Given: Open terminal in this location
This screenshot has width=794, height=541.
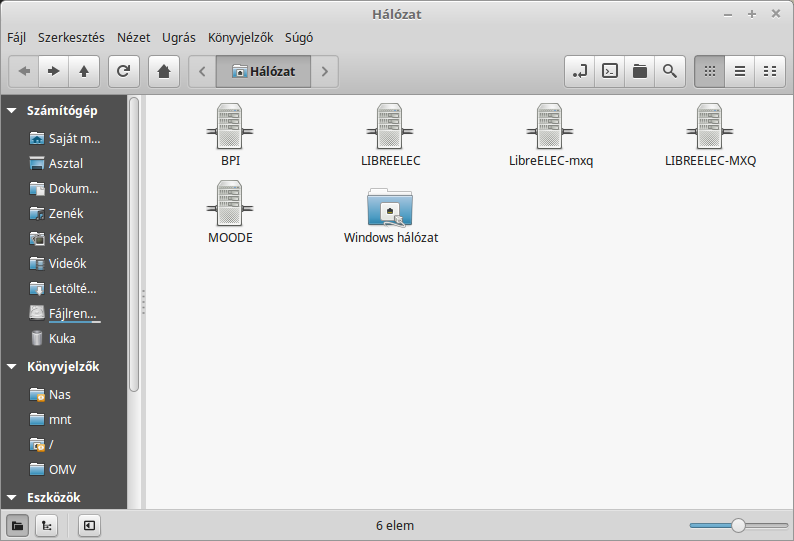Looking at the screenshot, I should click(x=610, y=71).
